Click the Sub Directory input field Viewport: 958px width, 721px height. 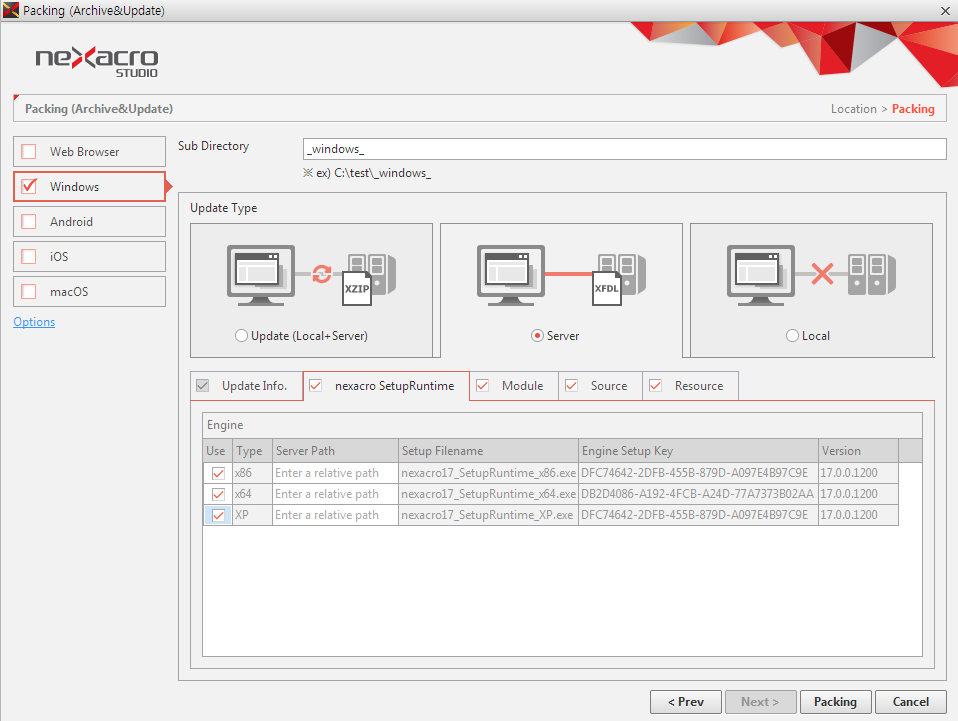(x=624, y=149)
